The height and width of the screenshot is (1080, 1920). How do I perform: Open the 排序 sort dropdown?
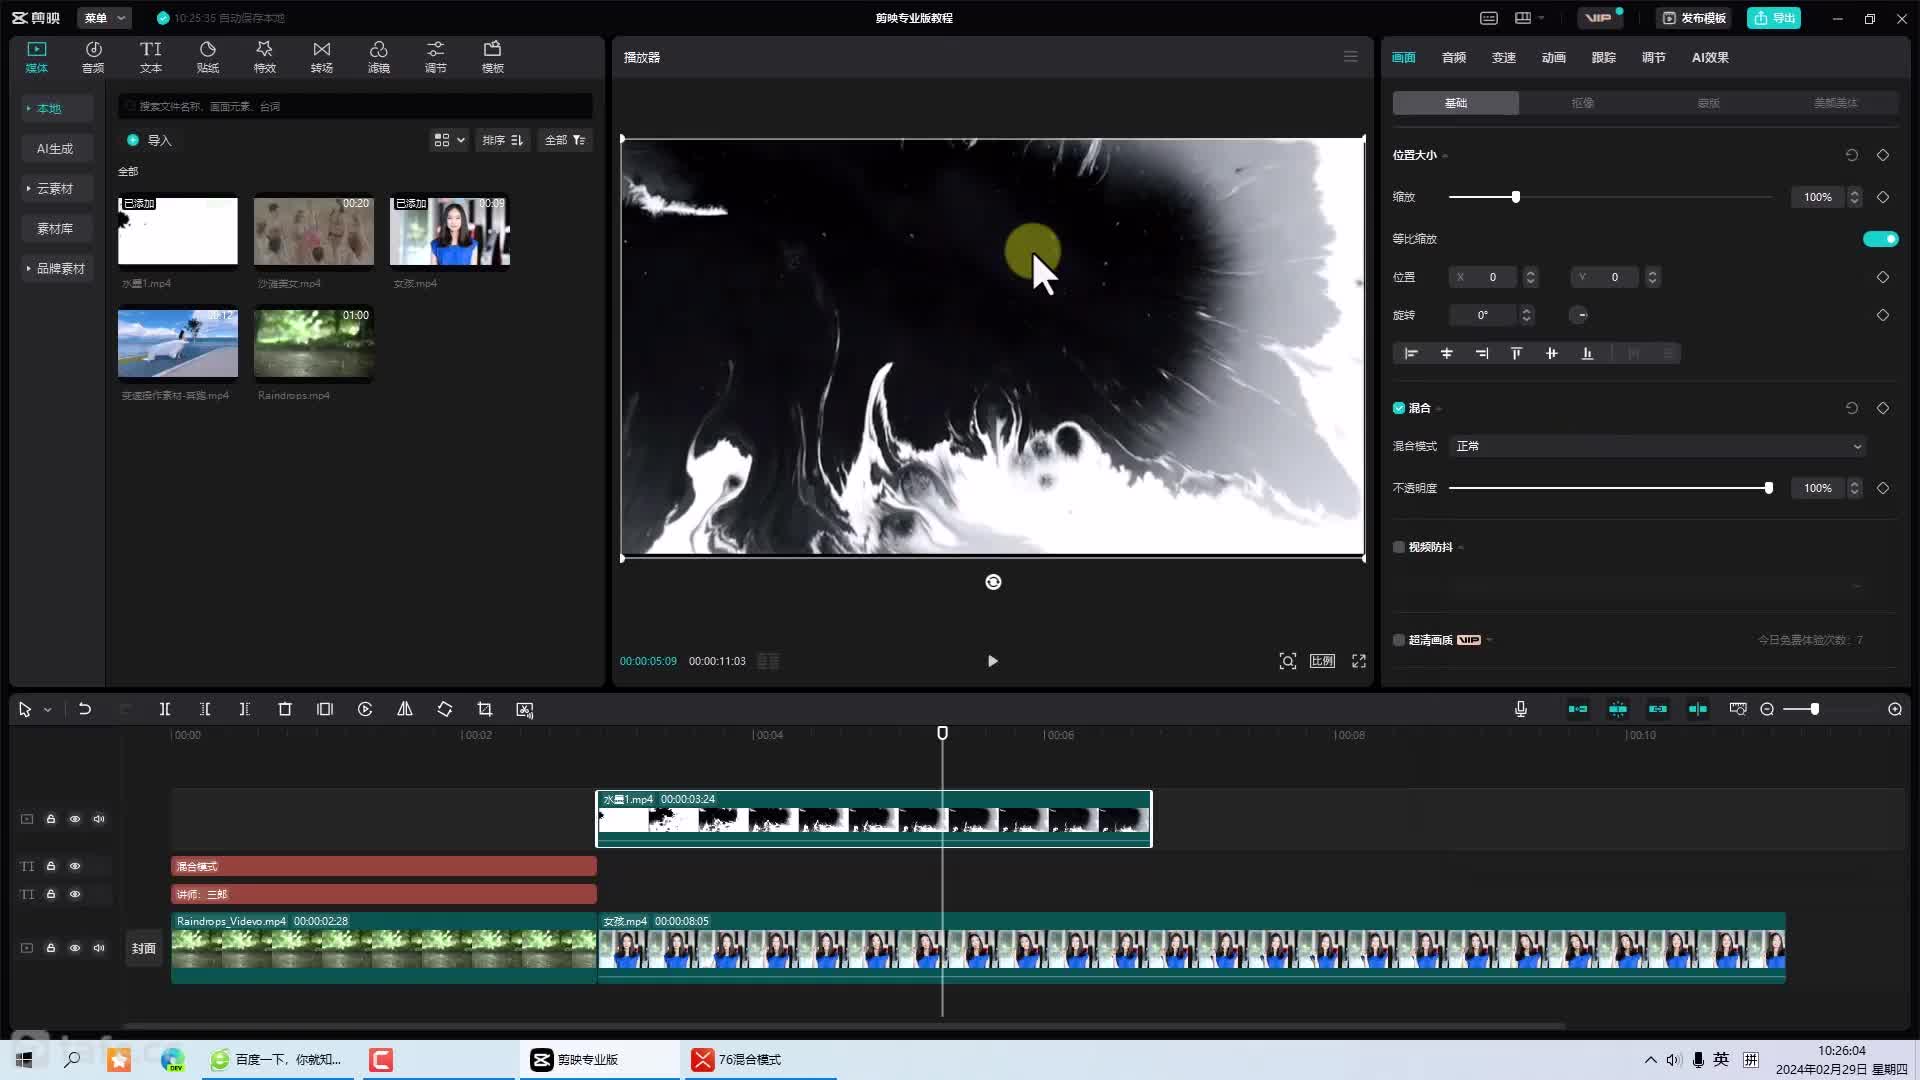[502, 140]
